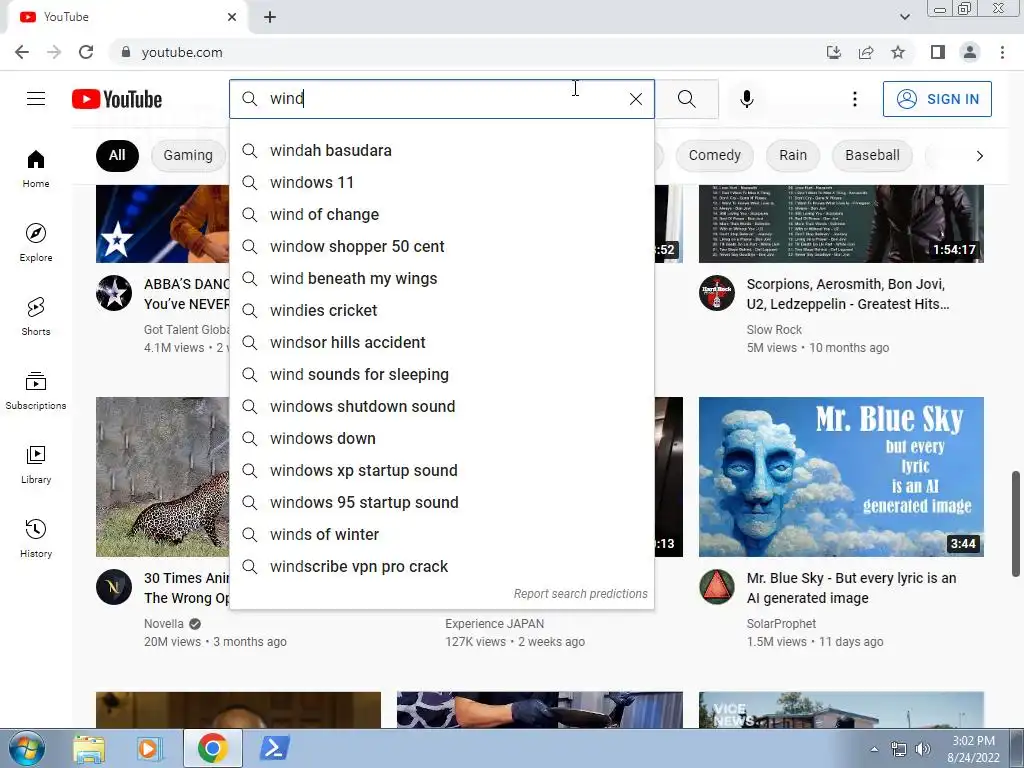
Task: Choose suggestion 'windies cricket'
Action: 441,310
